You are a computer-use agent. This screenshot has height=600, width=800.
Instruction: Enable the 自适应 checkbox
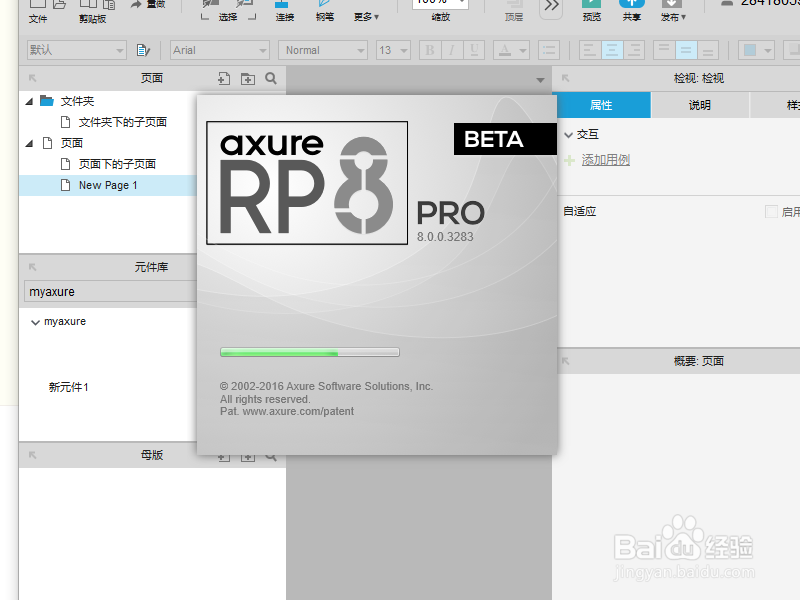771,211
